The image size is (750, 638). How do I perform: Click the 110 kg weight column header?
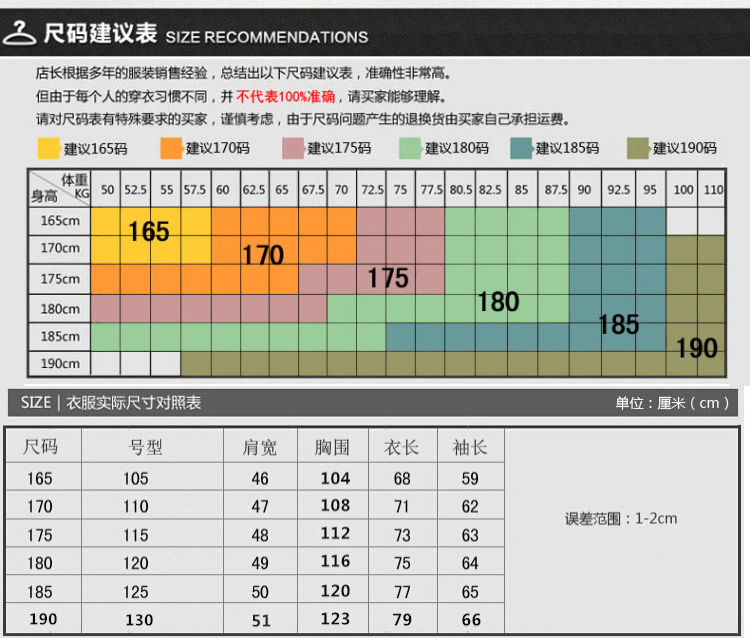pos(712,189)
